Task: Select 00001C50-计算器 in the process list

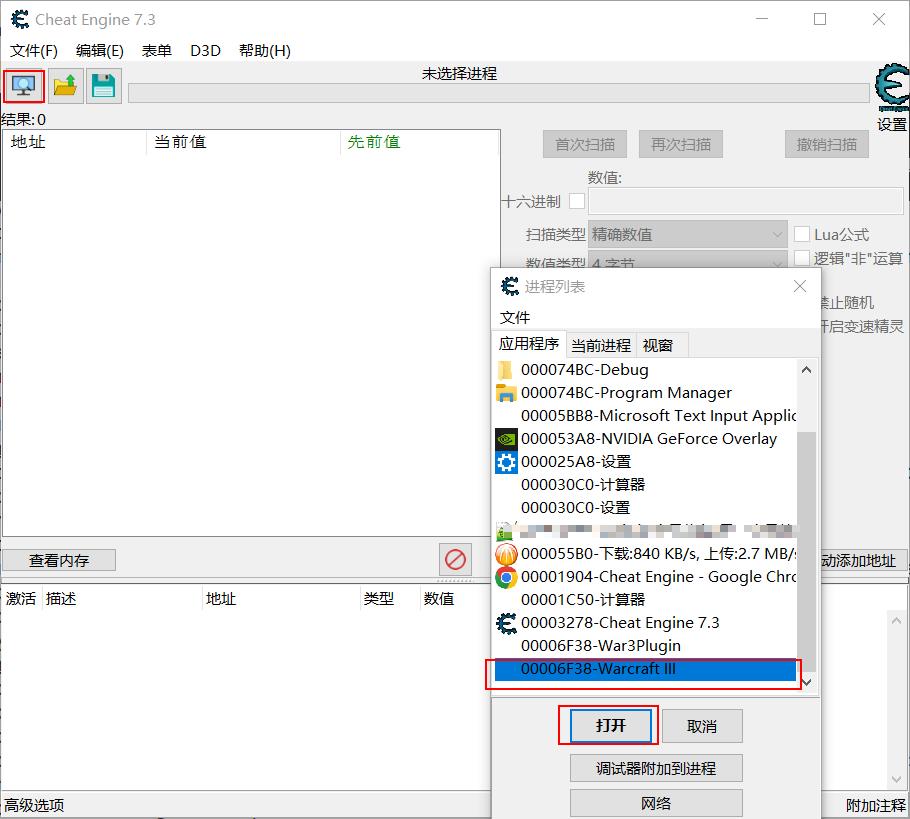Action: click(x=645, y=600)
